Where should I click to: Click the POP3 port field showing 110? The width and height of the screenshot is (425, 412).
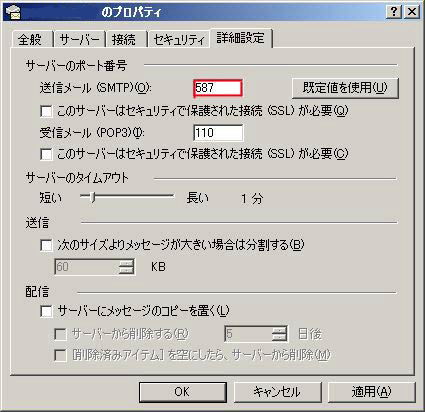point(218,133)
